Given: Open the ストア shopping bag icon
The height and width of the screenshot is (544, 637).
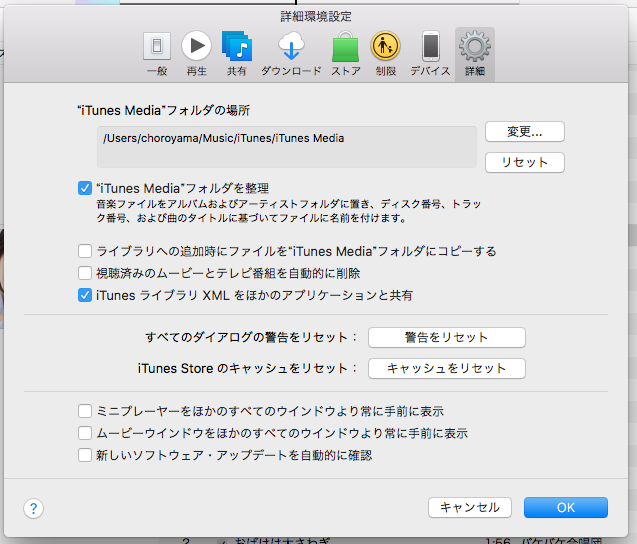Looking at the screenshot, I should pos(345,46).
